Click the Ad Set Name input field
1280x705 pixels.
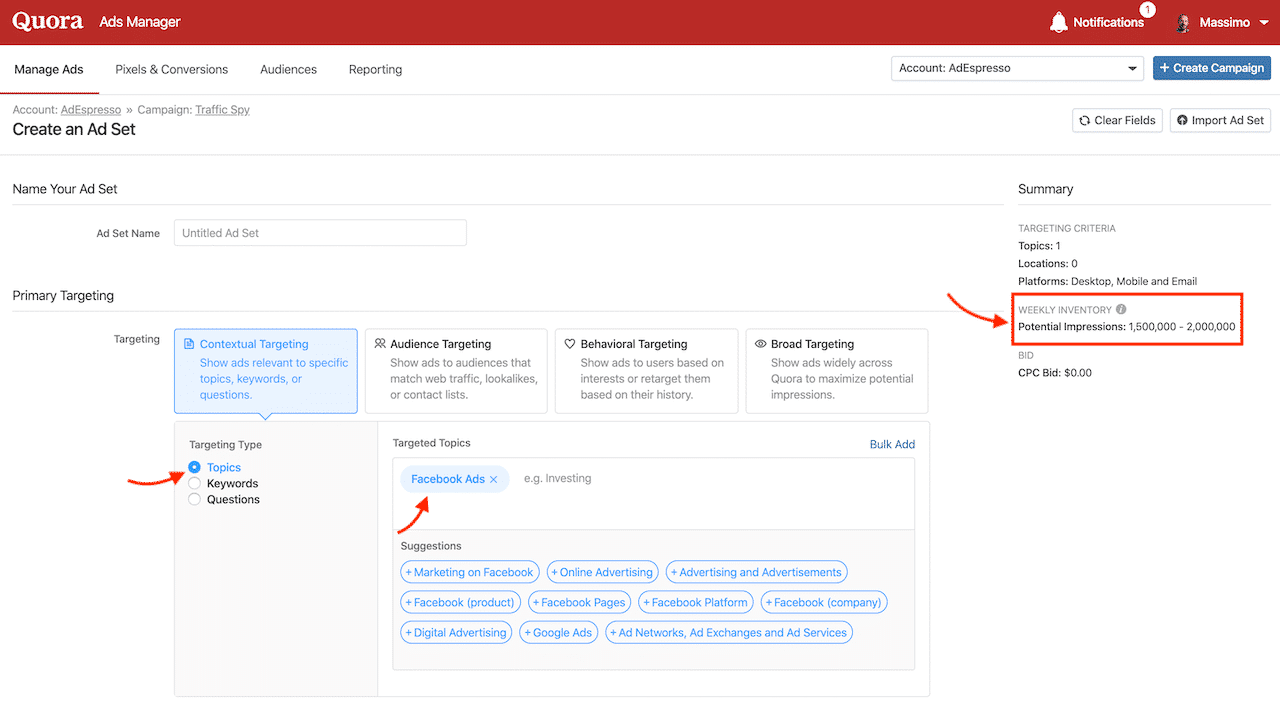click(320, 233)
